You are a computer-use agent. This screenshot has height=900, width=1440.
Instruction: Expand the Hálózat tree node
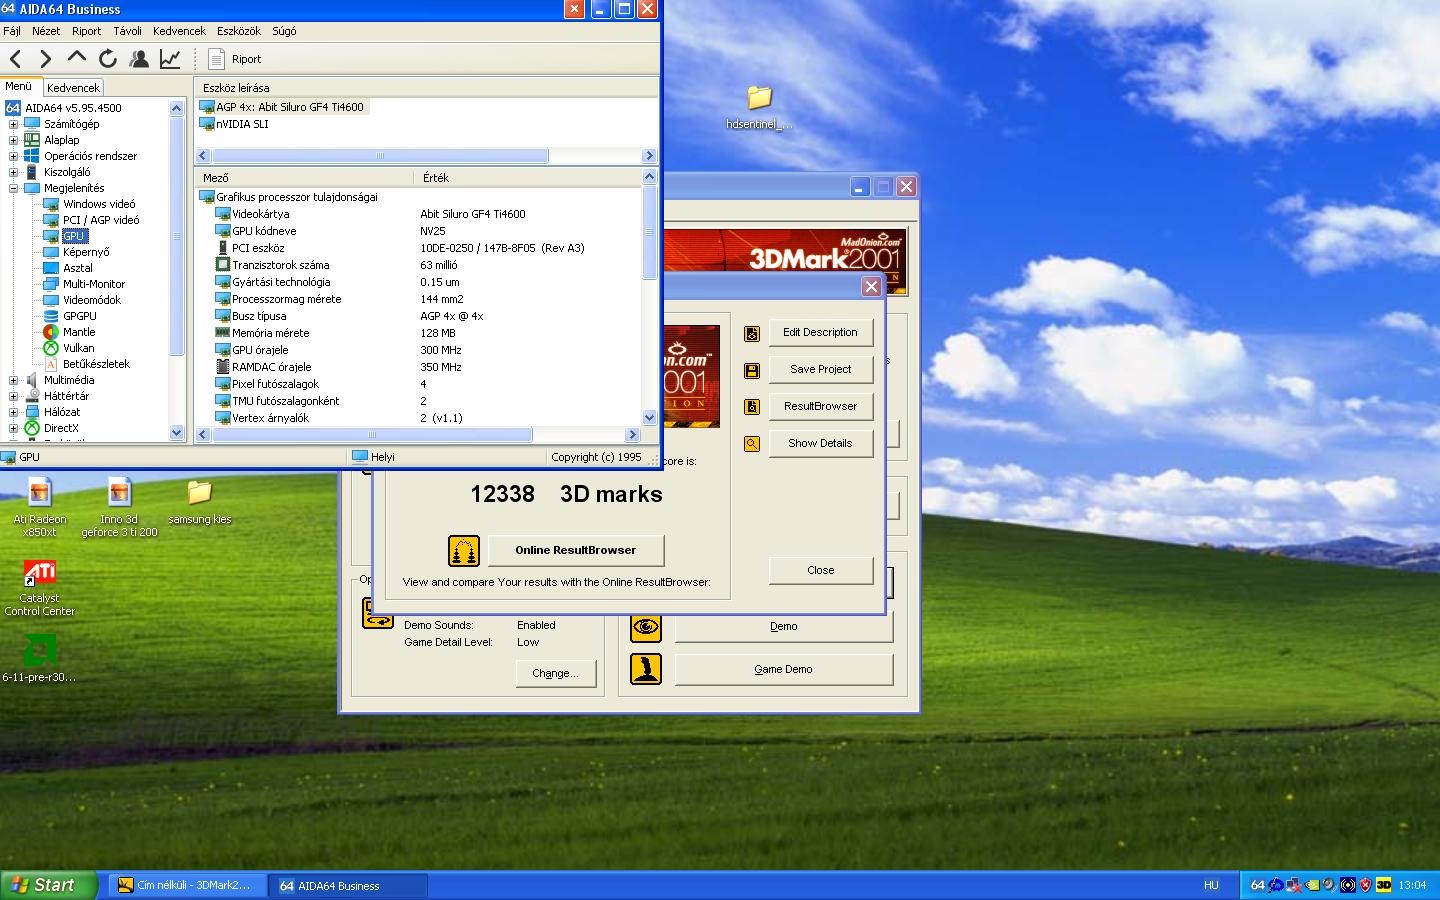[13, 412]
